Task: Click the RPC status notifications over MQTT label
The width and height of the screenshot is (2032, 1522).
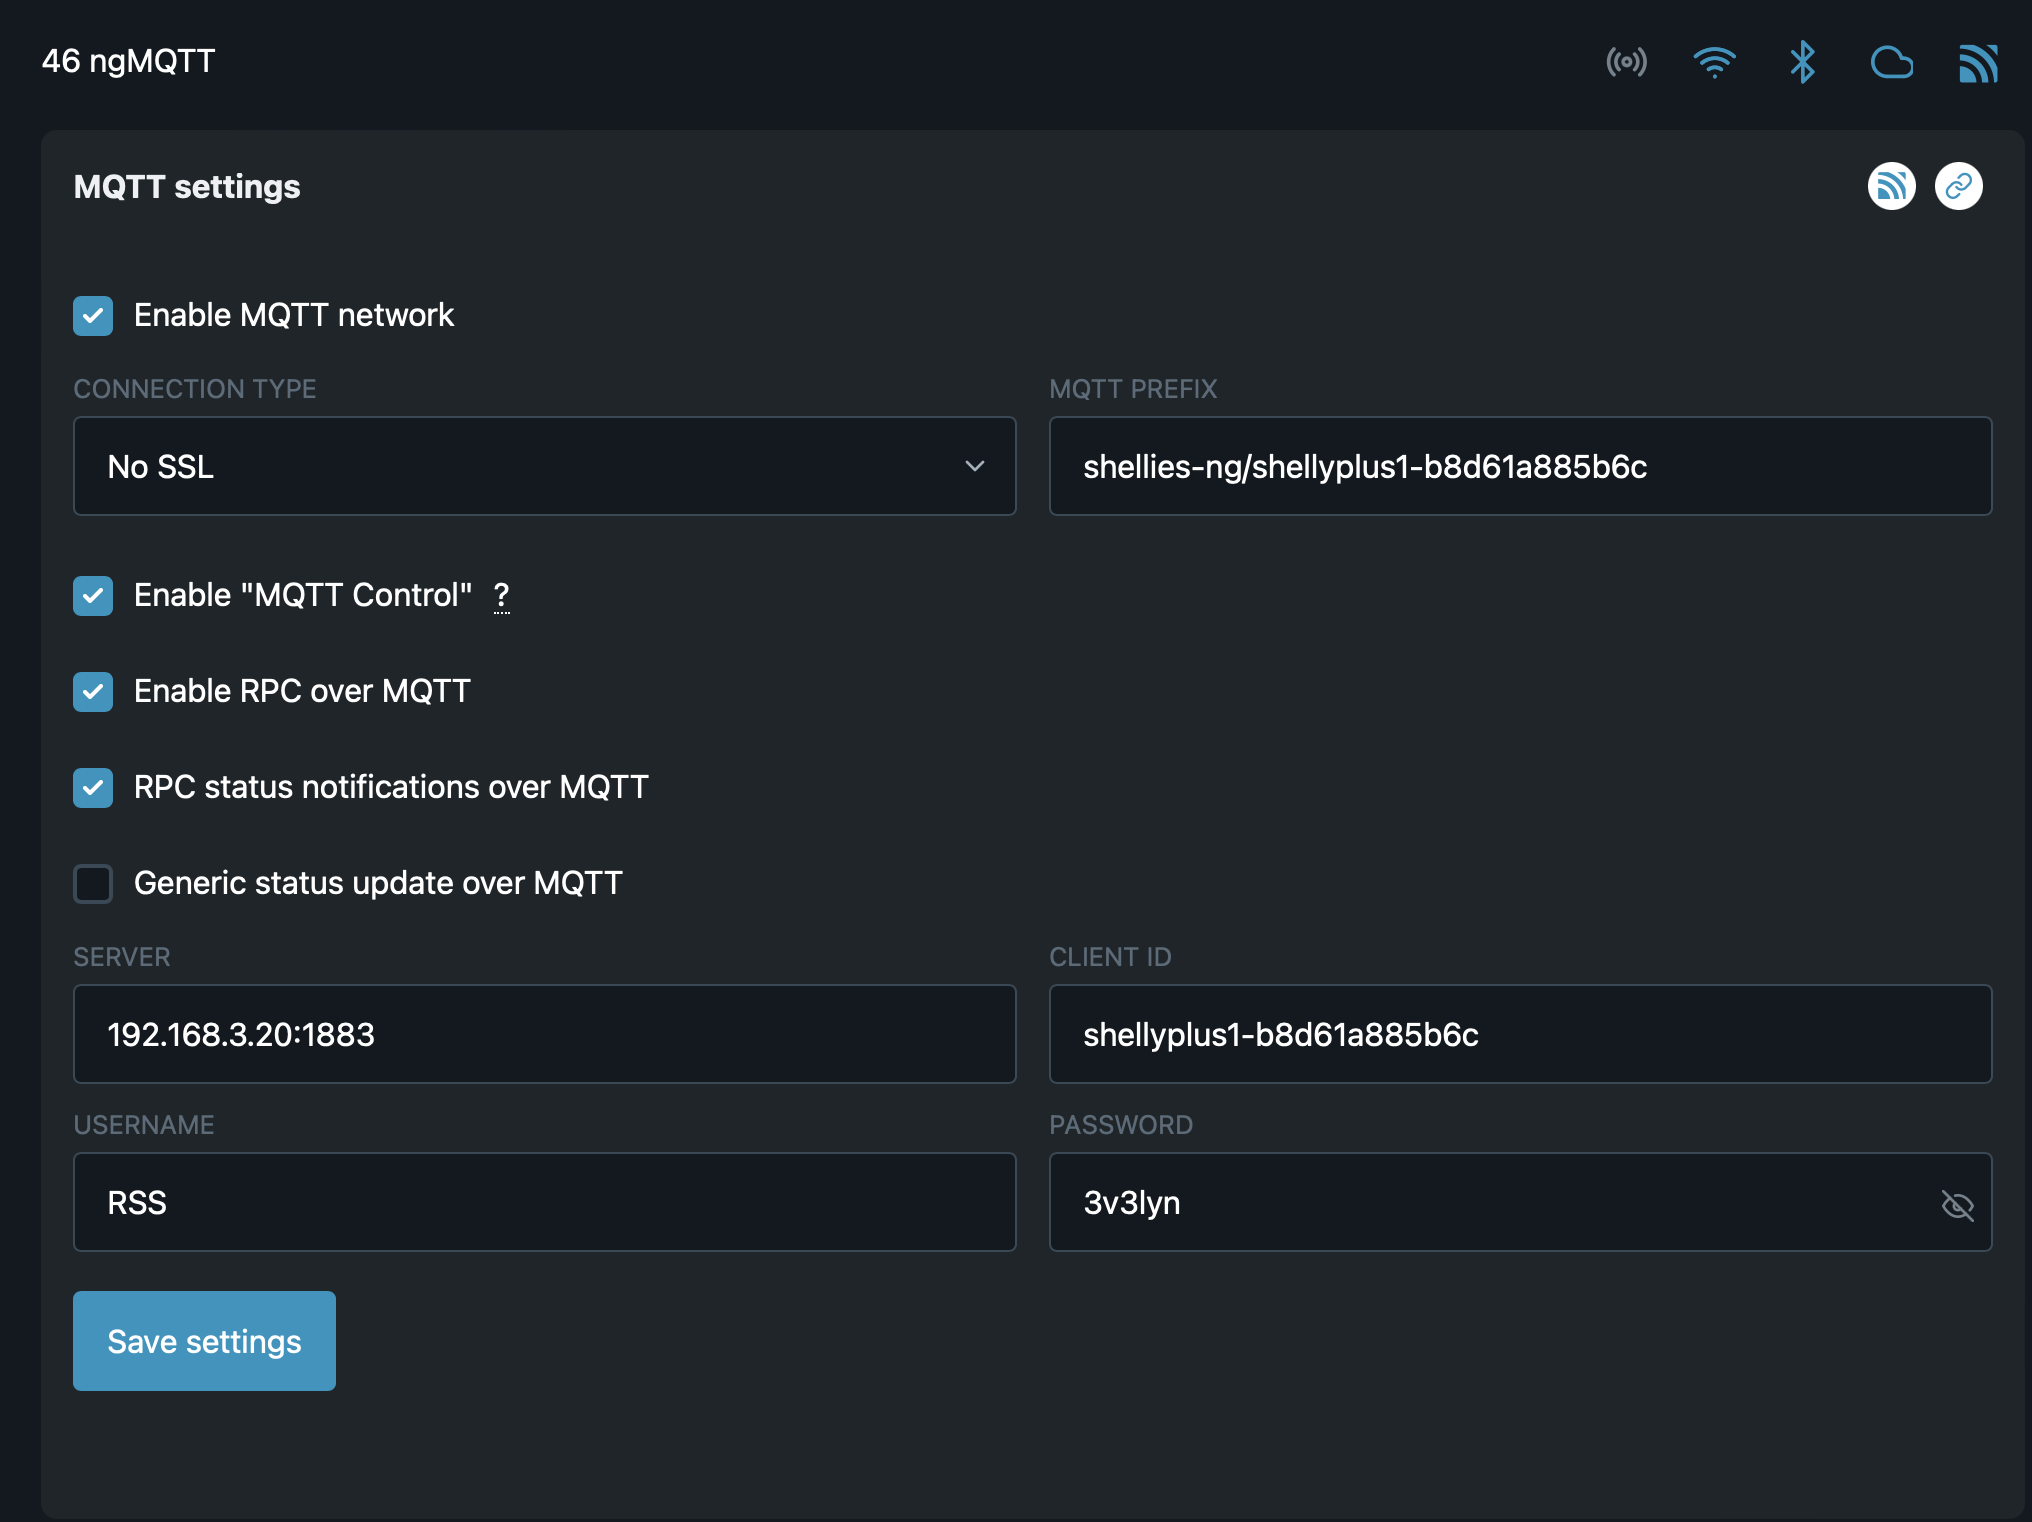Action: pyautogui.click(x=391, y=787)
